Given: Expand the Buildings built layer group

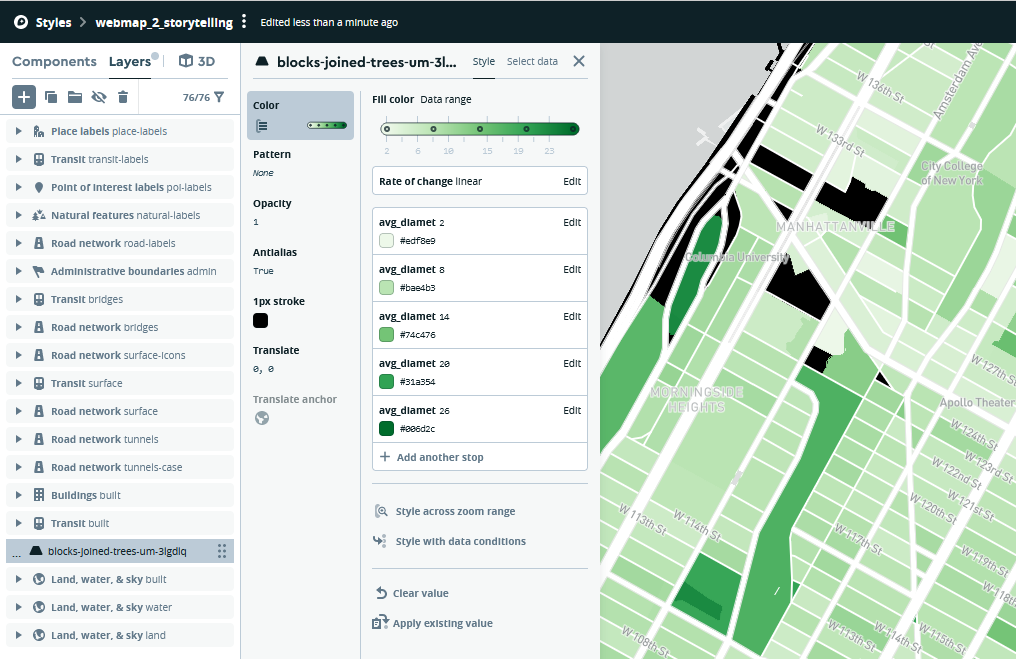Looking at the screenshot, I should (18, 495).
